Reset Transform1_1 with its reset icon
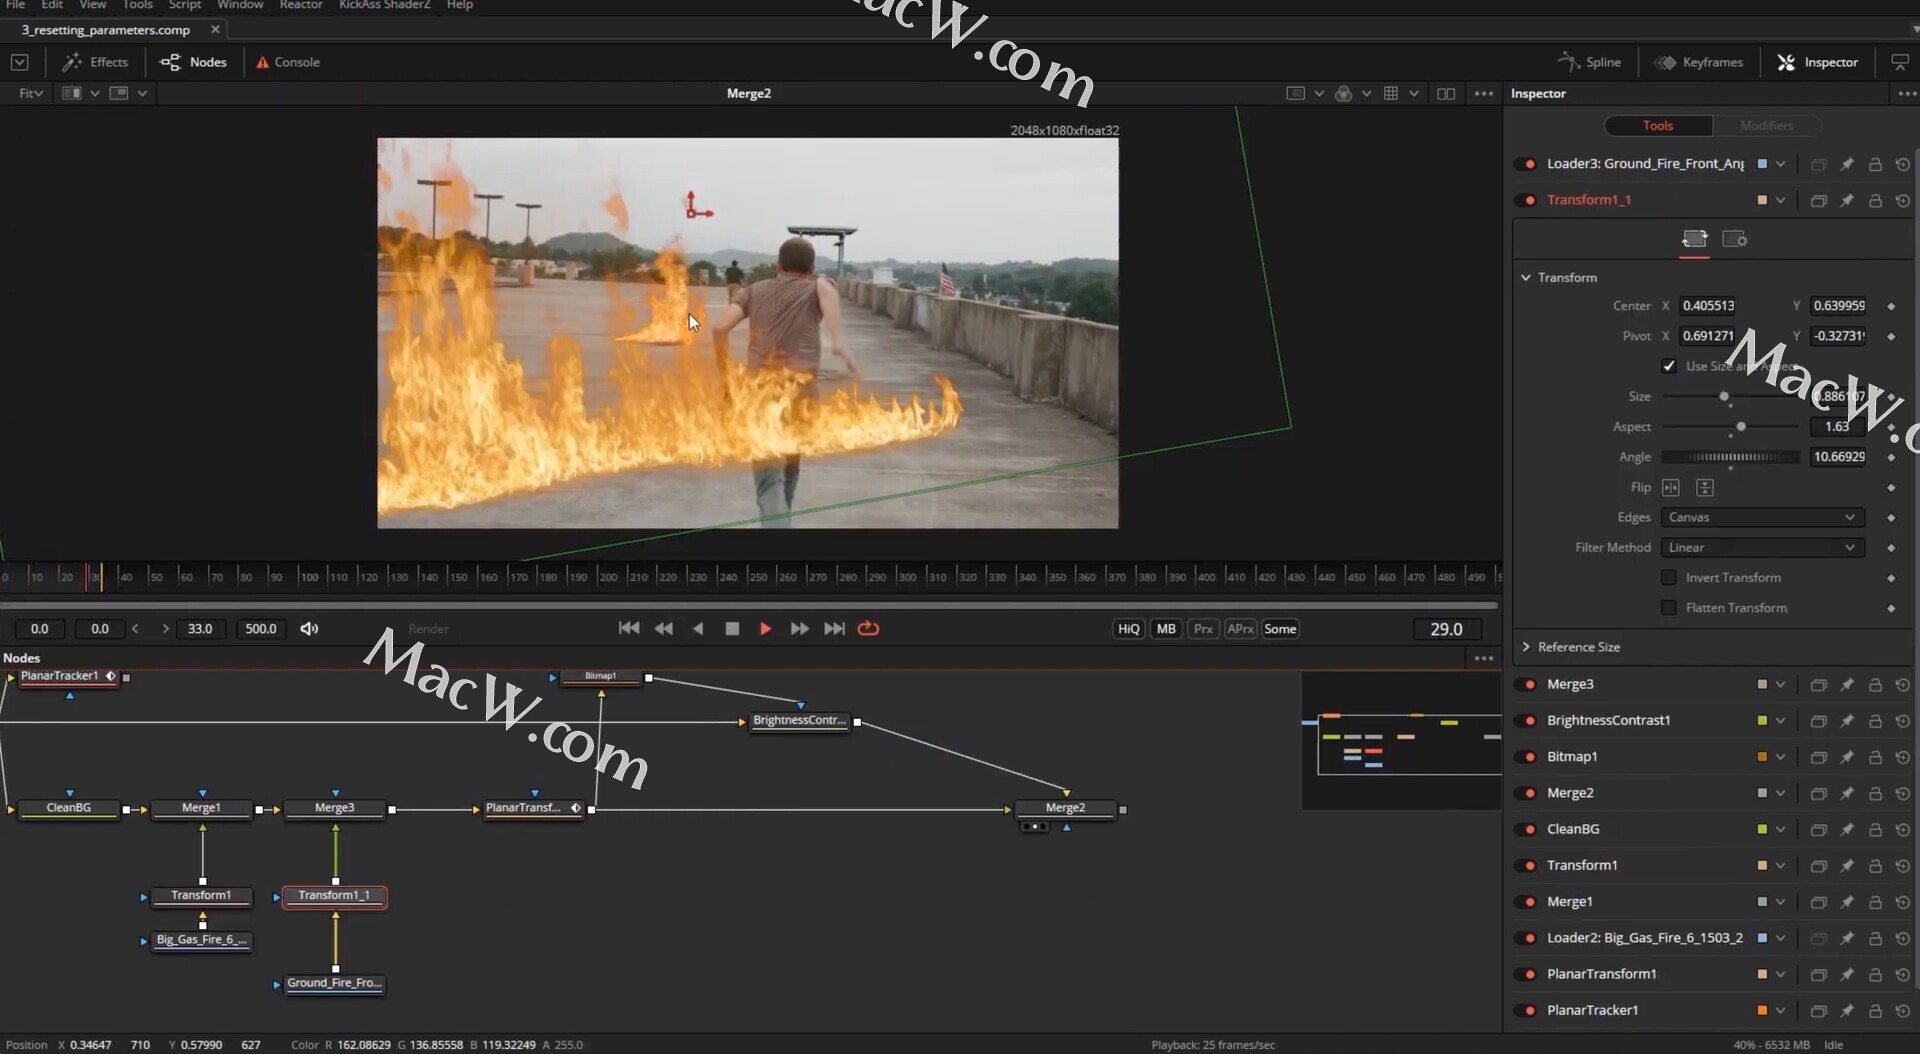 1902,201
